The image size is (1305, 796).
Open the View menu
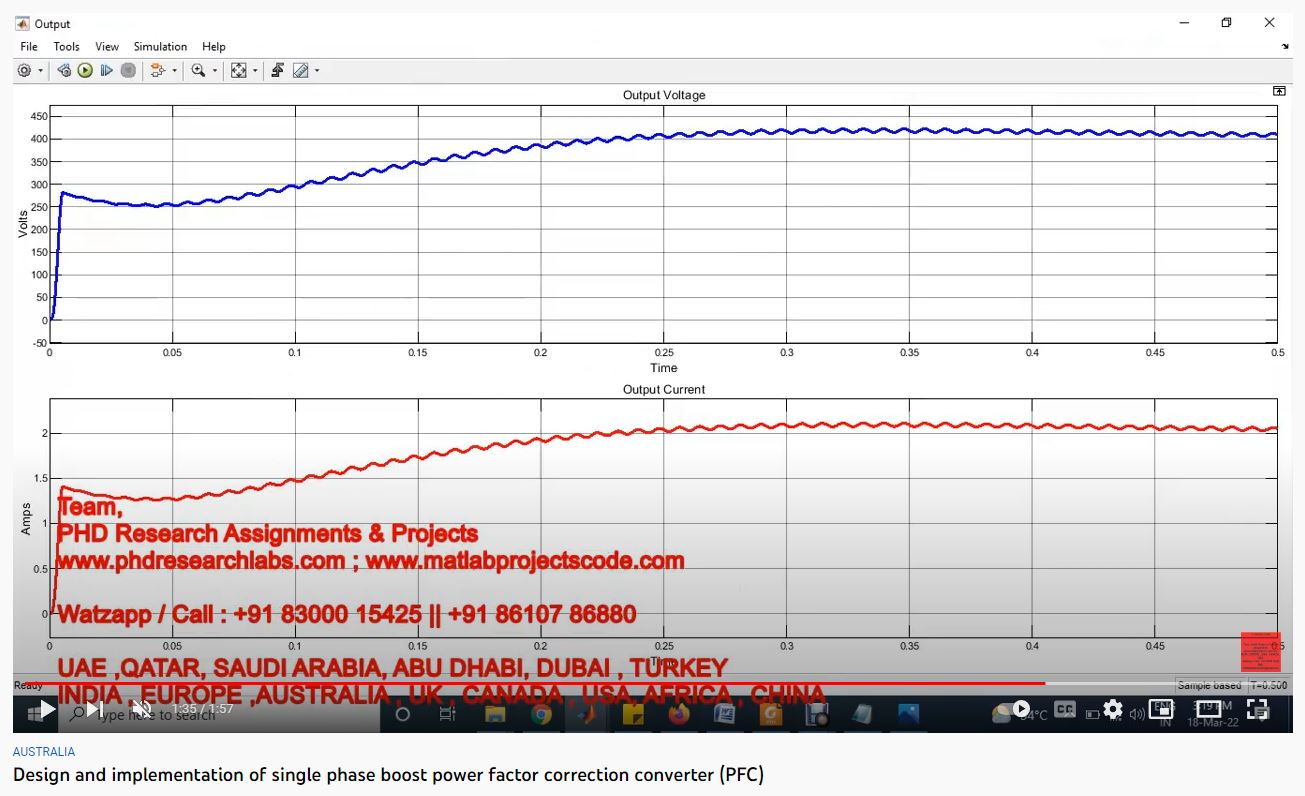pyautogui.click(x=107, y=46)
